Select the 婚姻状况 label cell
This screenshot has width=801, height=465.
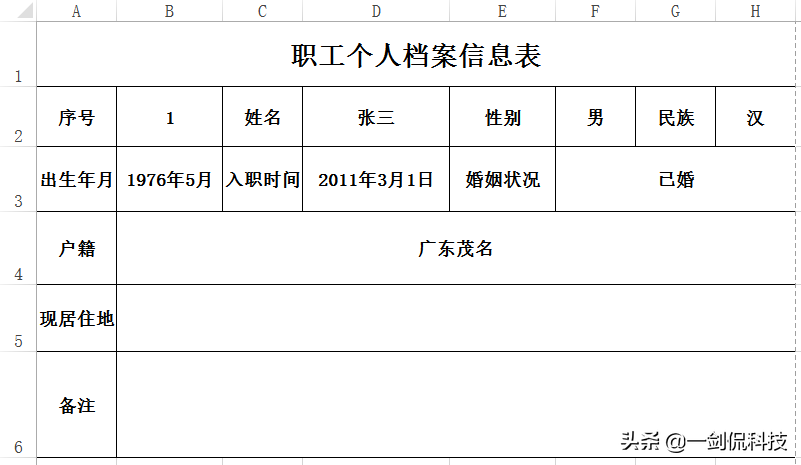(x=503, y=179)
